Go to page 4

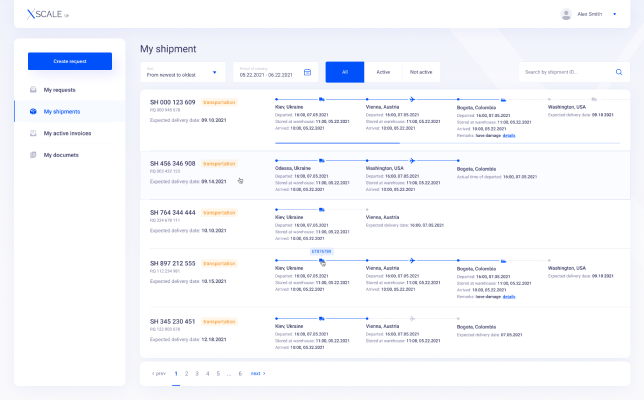207,374
